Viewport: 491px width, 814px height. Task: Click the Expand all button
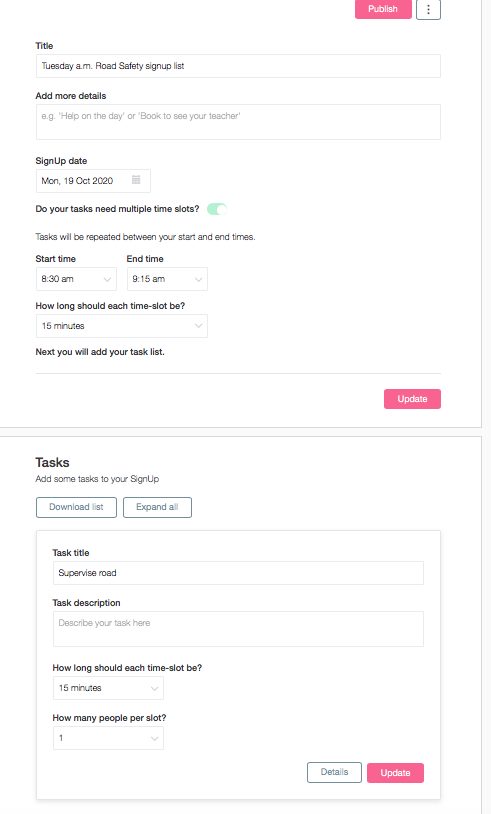pos(157,507)
